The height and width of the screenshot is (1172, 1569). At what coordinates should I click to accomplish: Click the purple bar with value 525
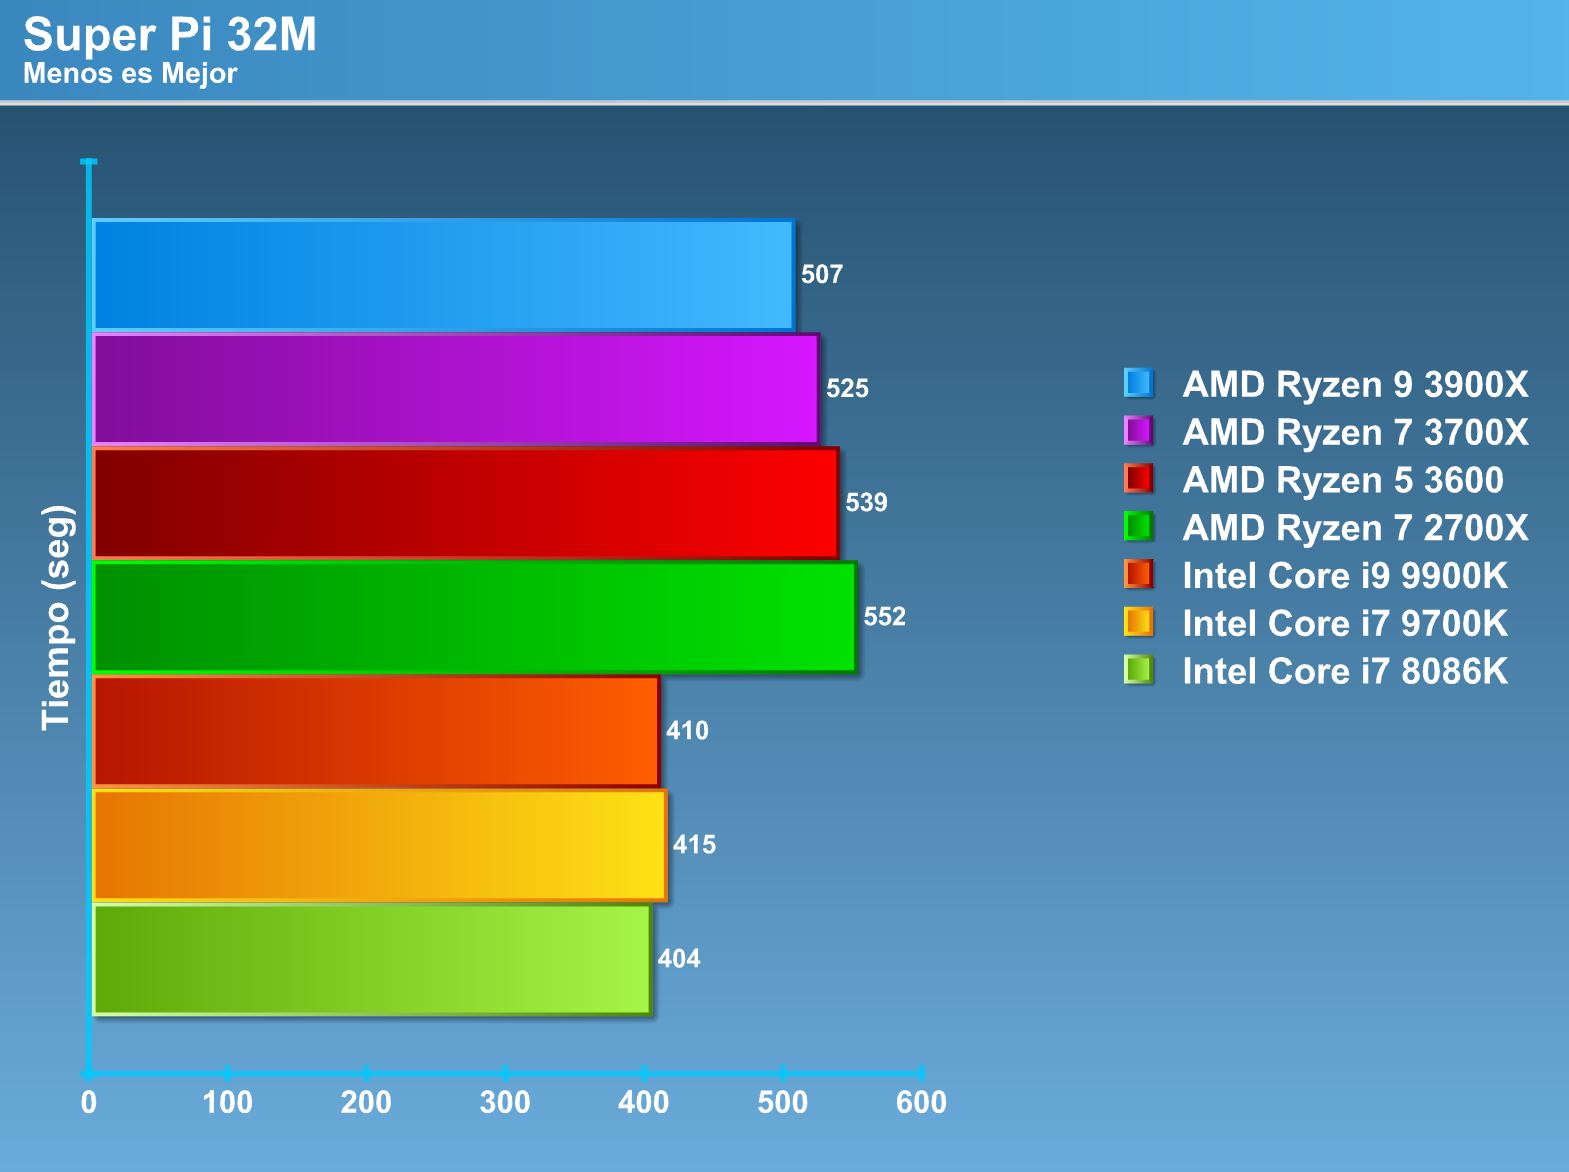[x=456, y=389]
